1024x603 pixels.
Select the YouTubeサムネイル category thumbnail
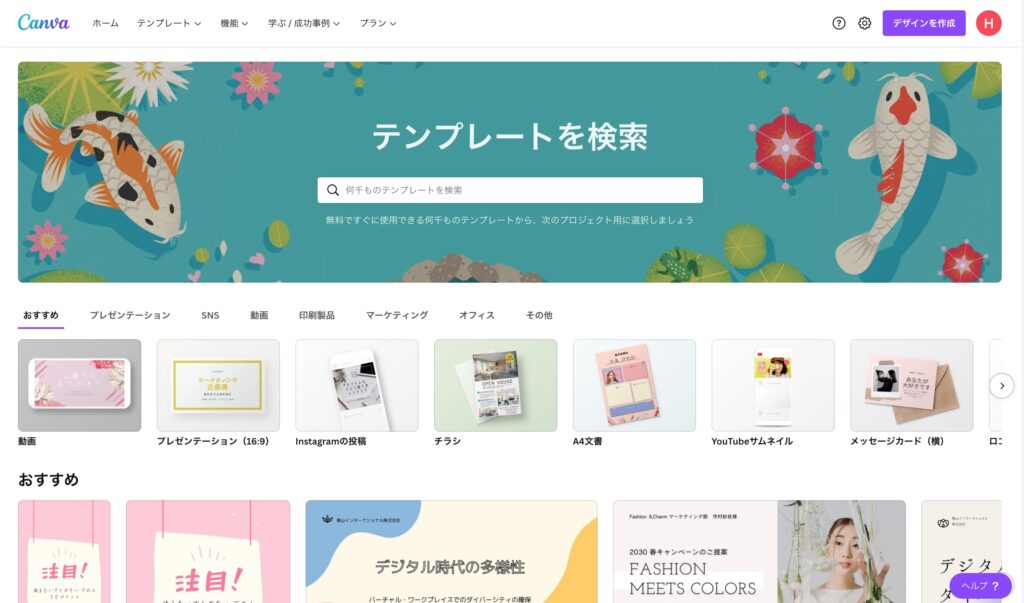(x=773, y=385)
